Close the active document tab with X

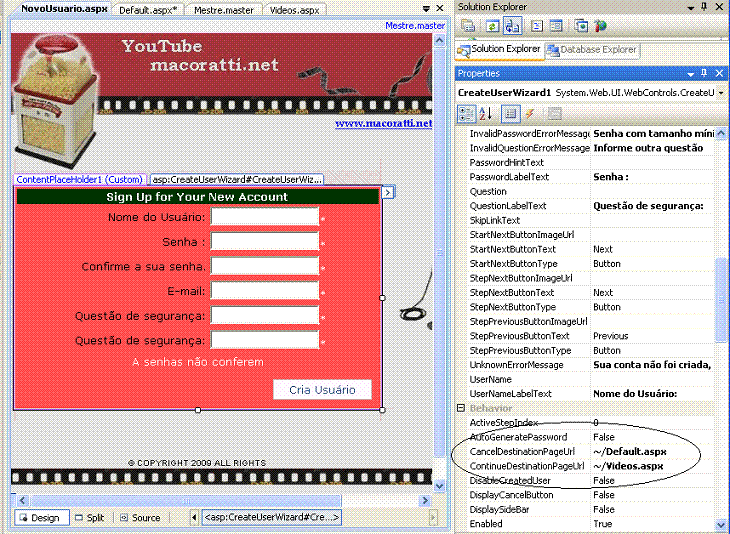click(x=439, y=8)
